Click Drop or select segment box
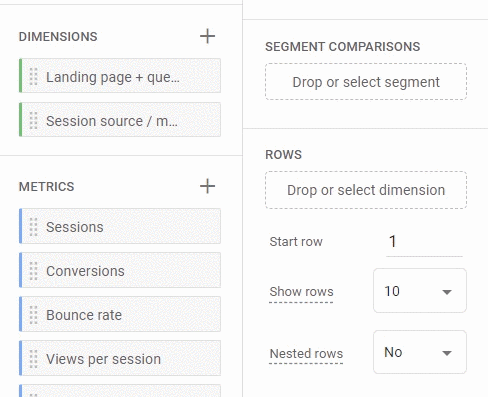This screenshot has width=488, height=397. click(366, 82)
